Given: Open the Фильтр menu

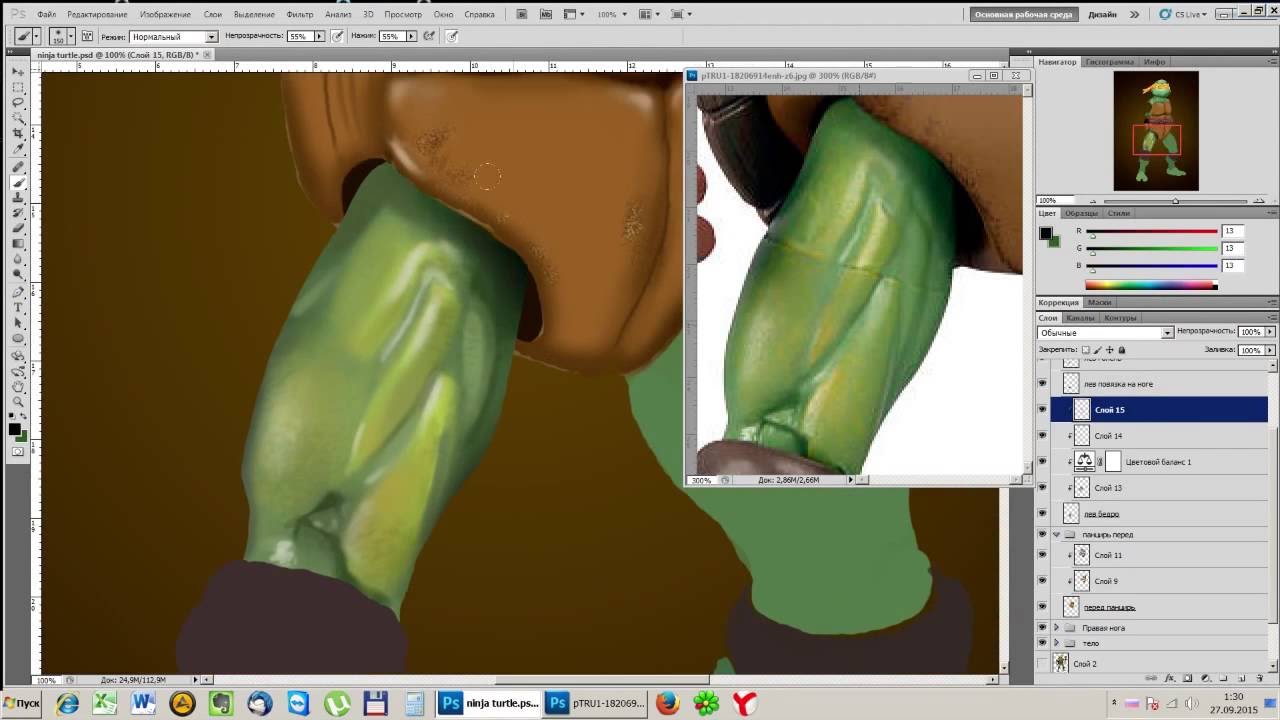Looking at the screenshot, I should 299,15.
